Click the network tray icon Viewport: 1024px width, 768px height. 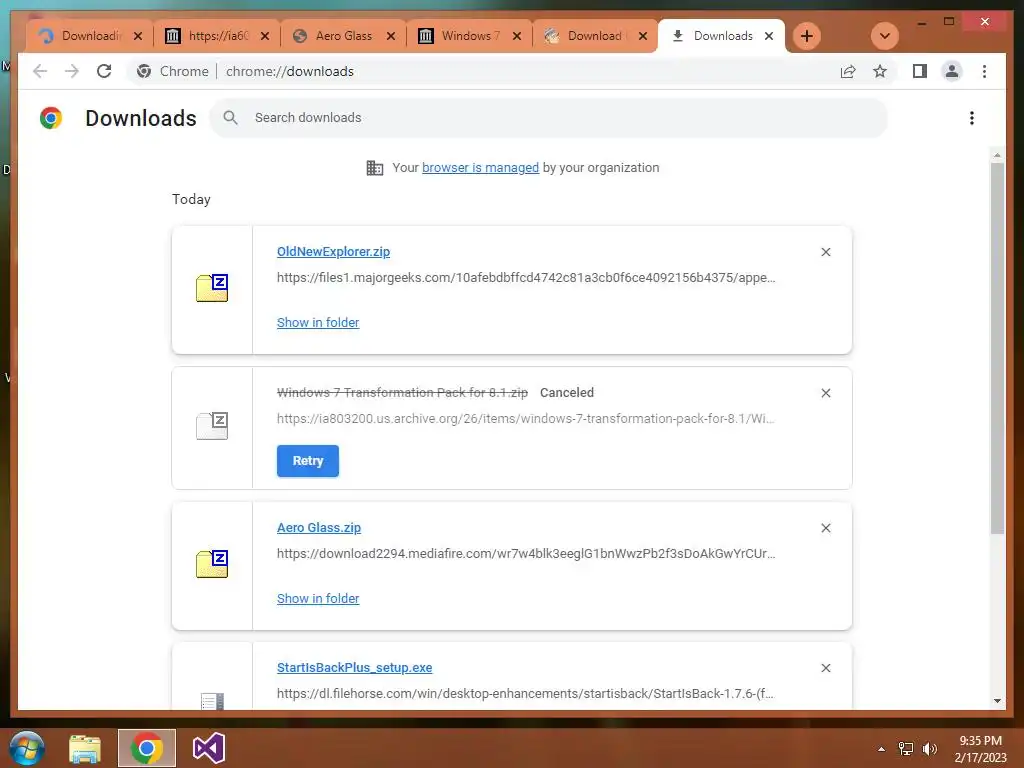[x=906, y=749]
